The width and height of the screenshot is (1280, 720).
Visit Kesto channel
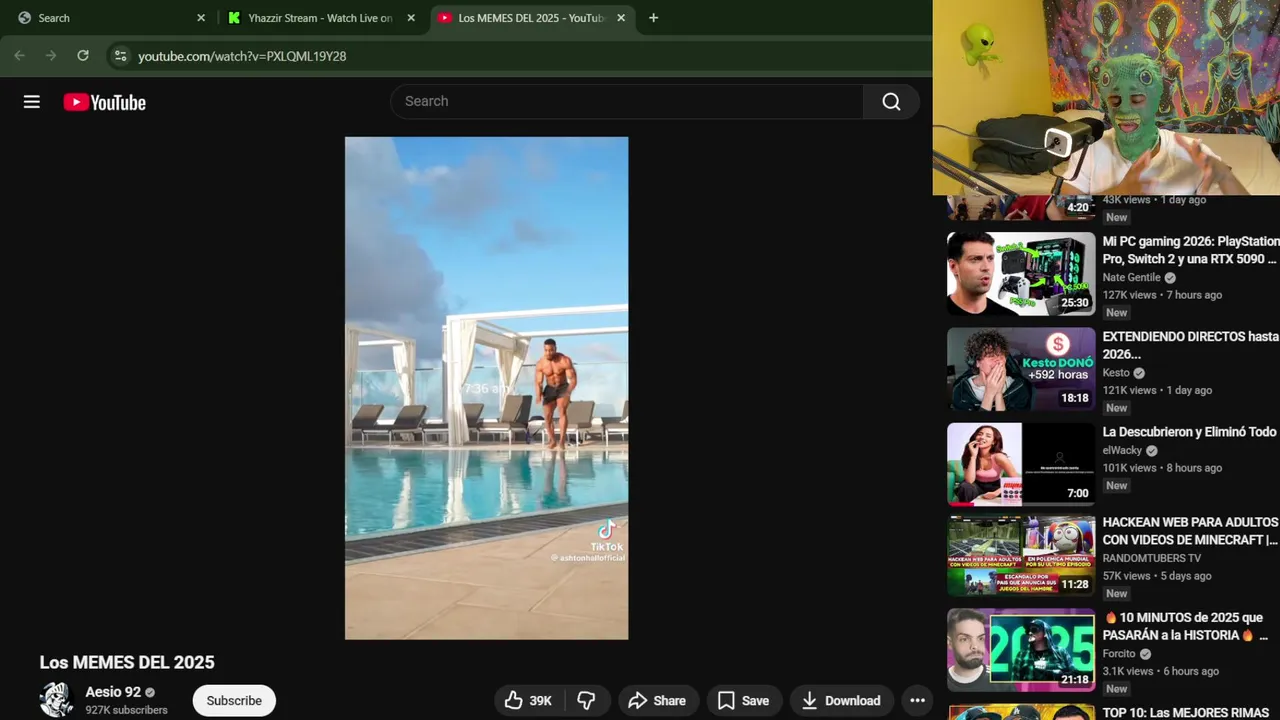tap(1116, 373)
